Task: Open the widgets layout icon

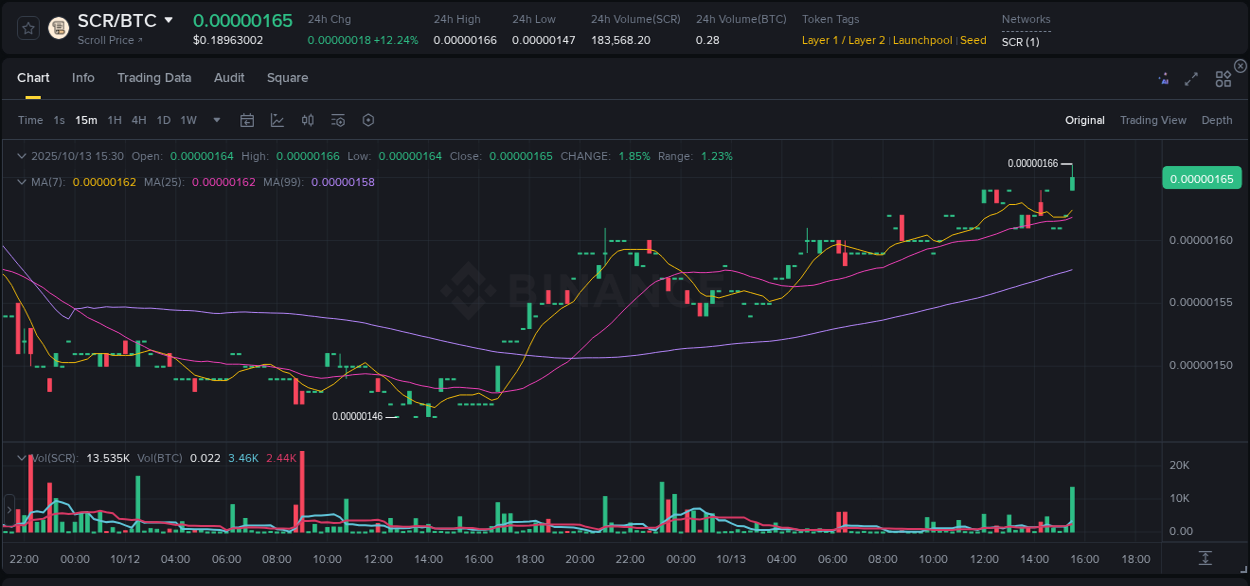Action: point(1223,78)
